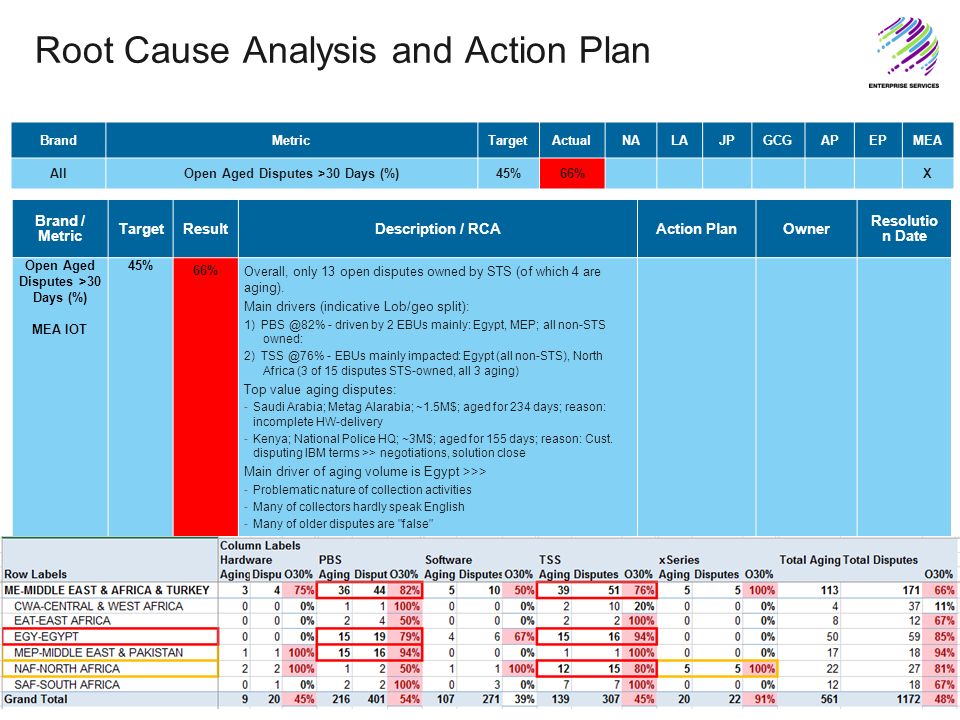960x720 pixels.
Task: Click the Description / RCA header
Action: 438,228
